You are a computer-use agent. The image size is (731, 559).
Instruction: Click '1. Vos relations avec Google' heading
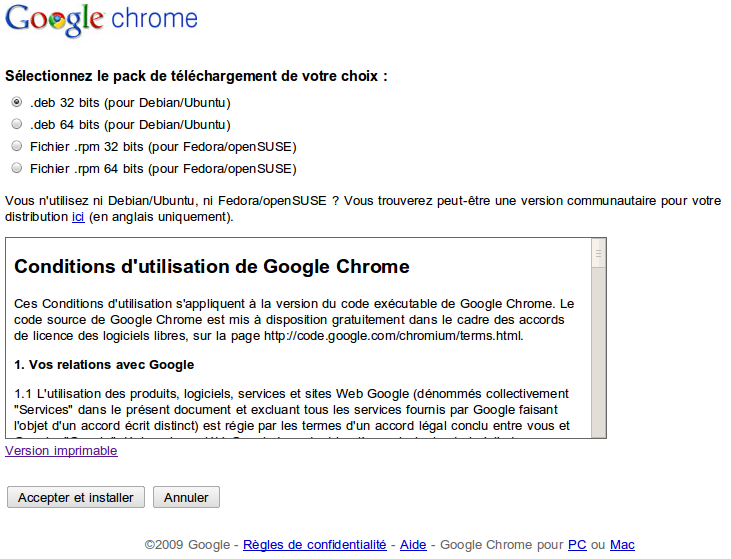tap(104, 365)
